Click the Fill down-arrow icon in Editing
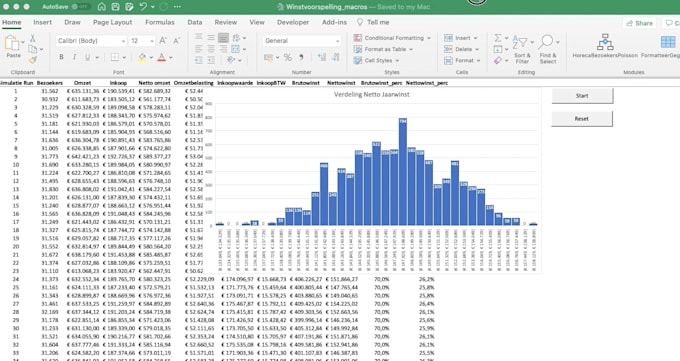 (498, 49)
